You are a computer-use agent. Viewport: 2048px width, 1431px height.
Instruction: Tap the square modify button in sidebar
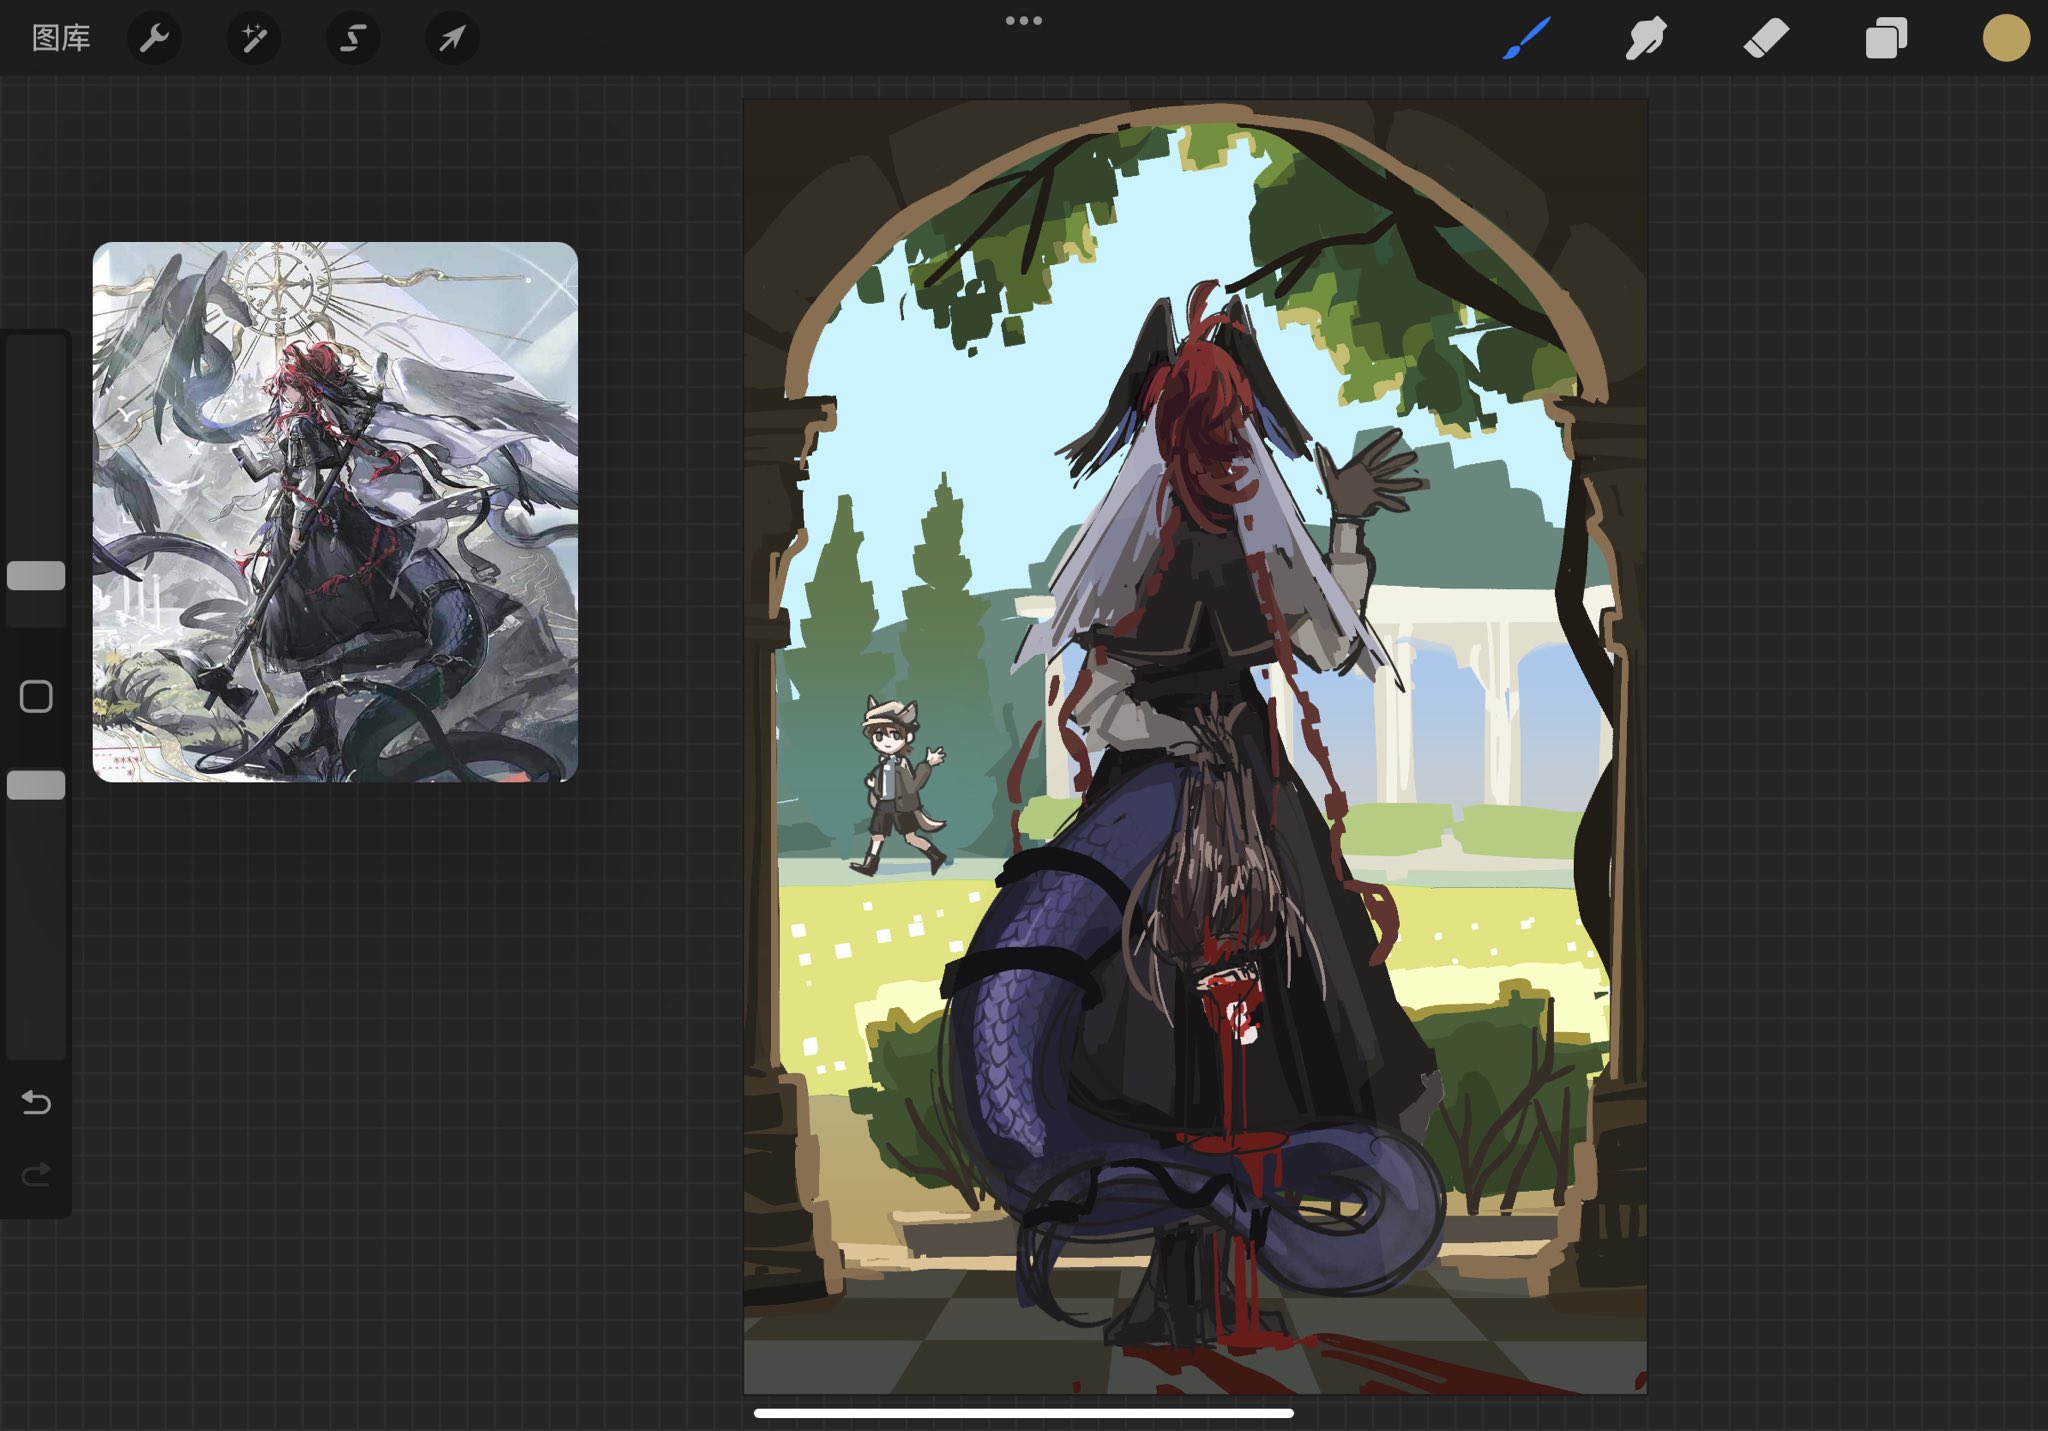36,696
